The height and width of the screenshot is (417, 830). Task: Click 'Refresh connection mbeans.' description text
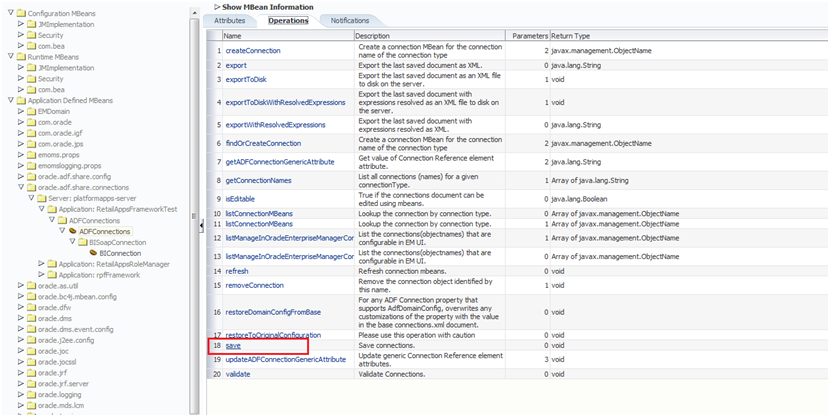click(401, 271)
